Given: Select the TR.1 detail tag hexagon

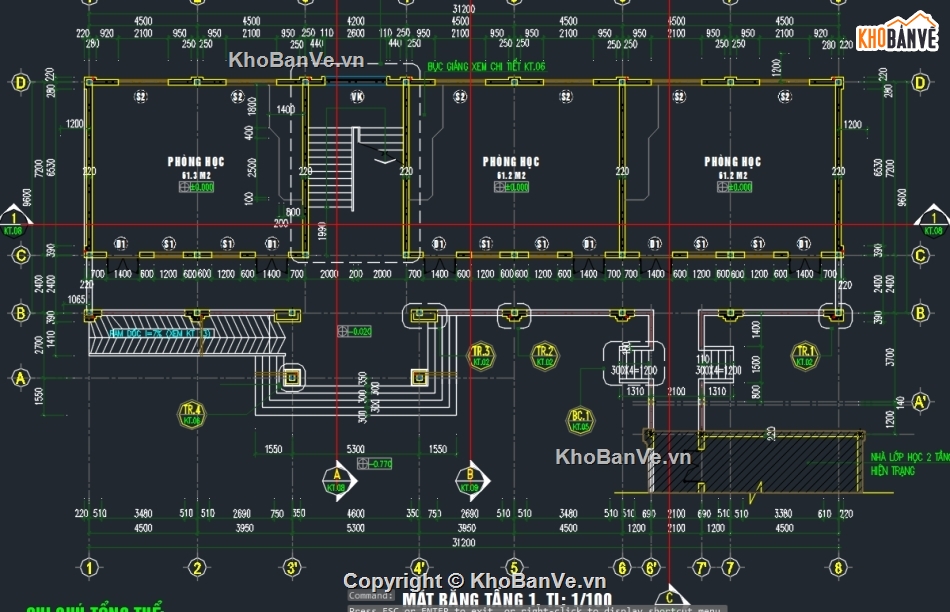Looking at the screenshot, I should (x=805, y=356).
